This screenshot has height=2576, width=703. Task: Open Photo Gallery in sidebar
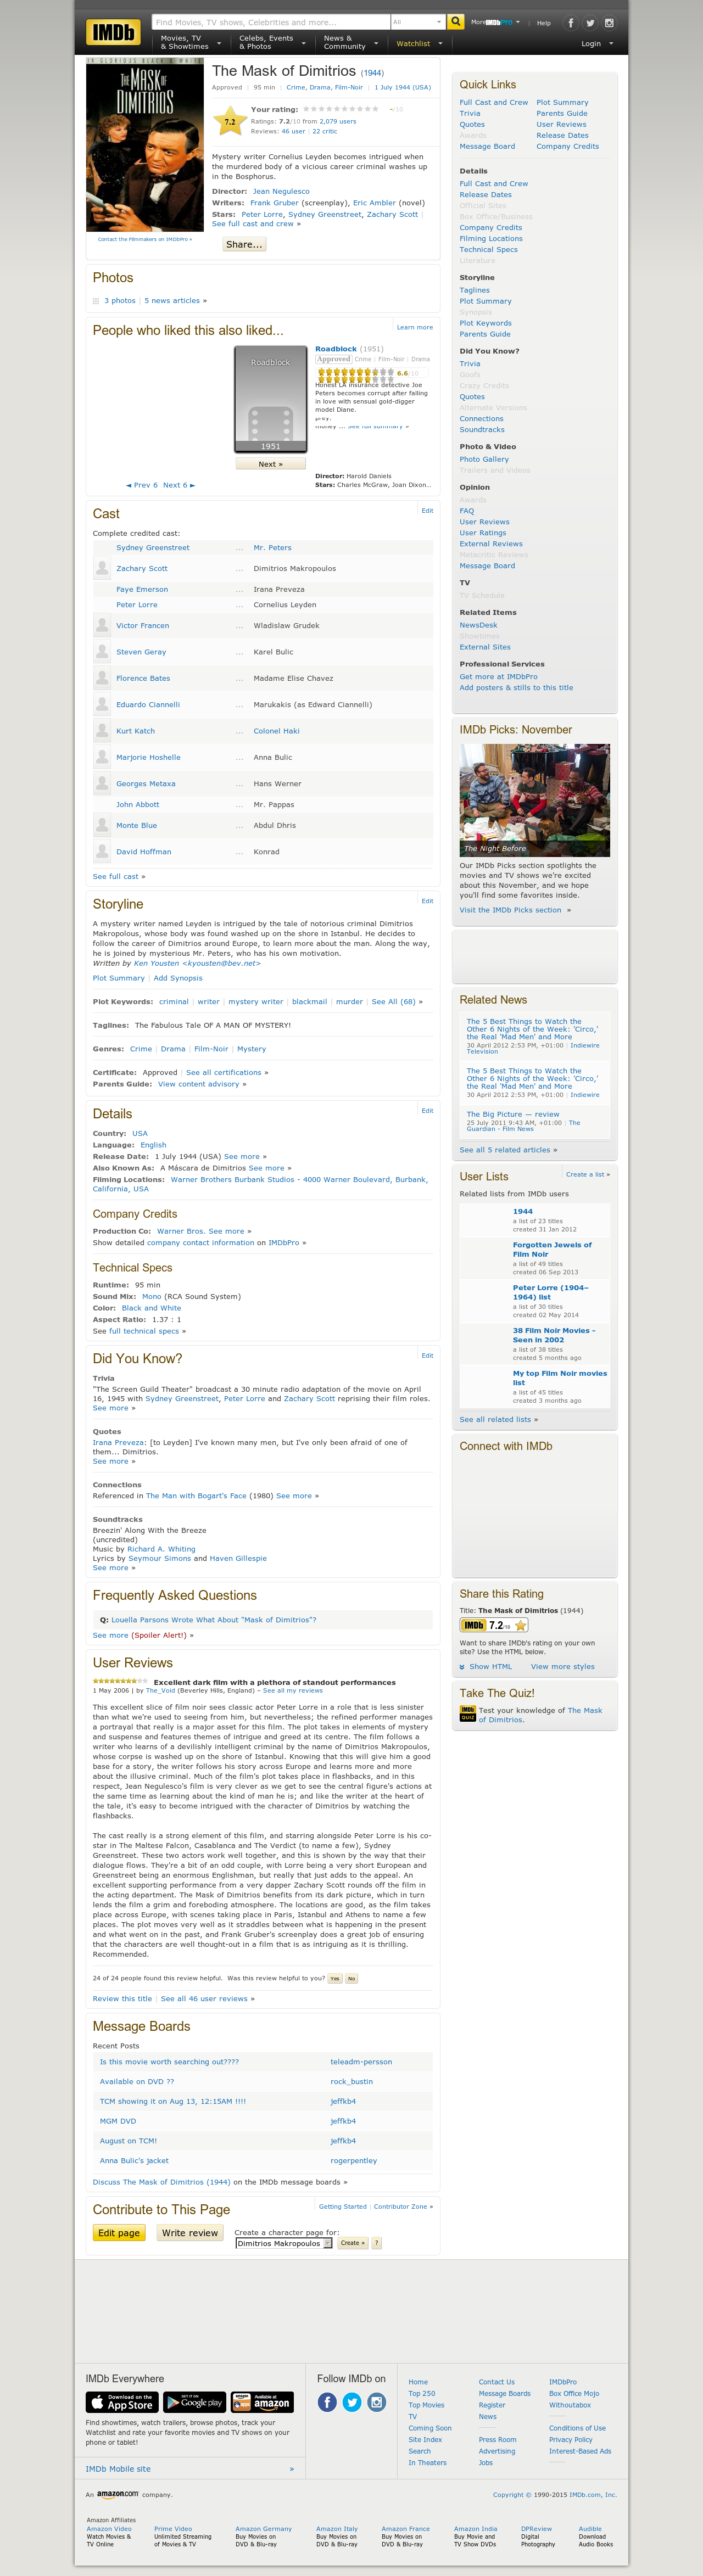(x=484, y=459)
